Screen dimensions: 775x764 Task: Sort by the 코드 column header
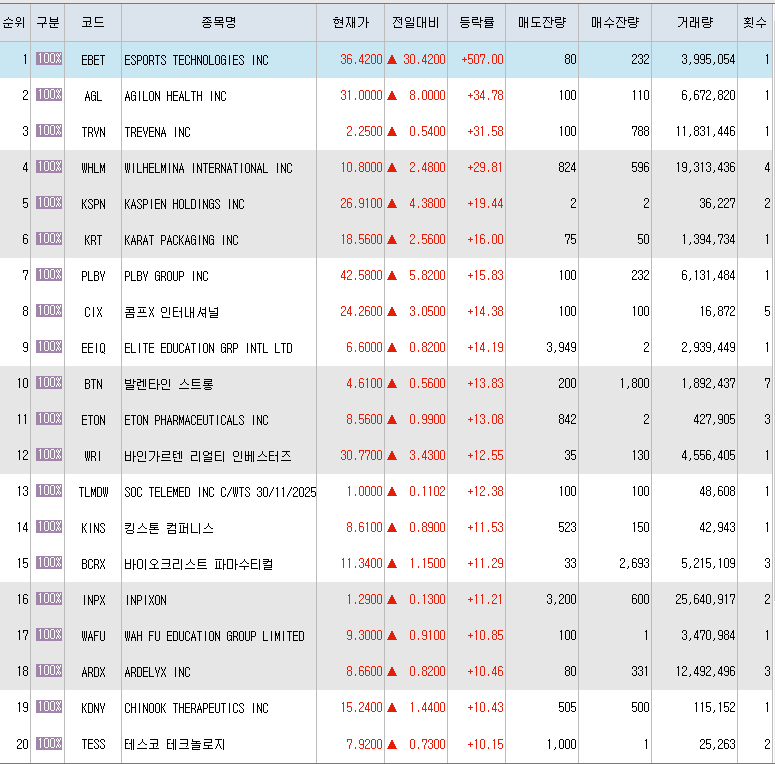coord(93,22)
